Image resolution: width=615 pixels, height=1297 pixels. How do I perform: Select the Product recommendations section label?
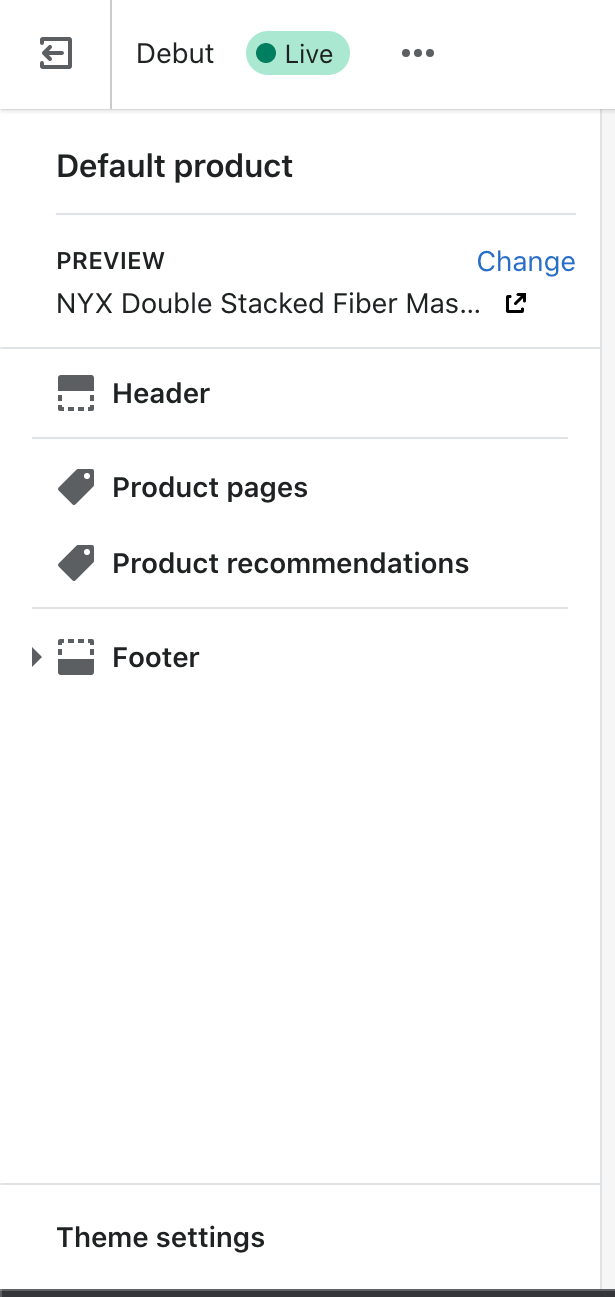pyautogui.click(x=290, y=564)
